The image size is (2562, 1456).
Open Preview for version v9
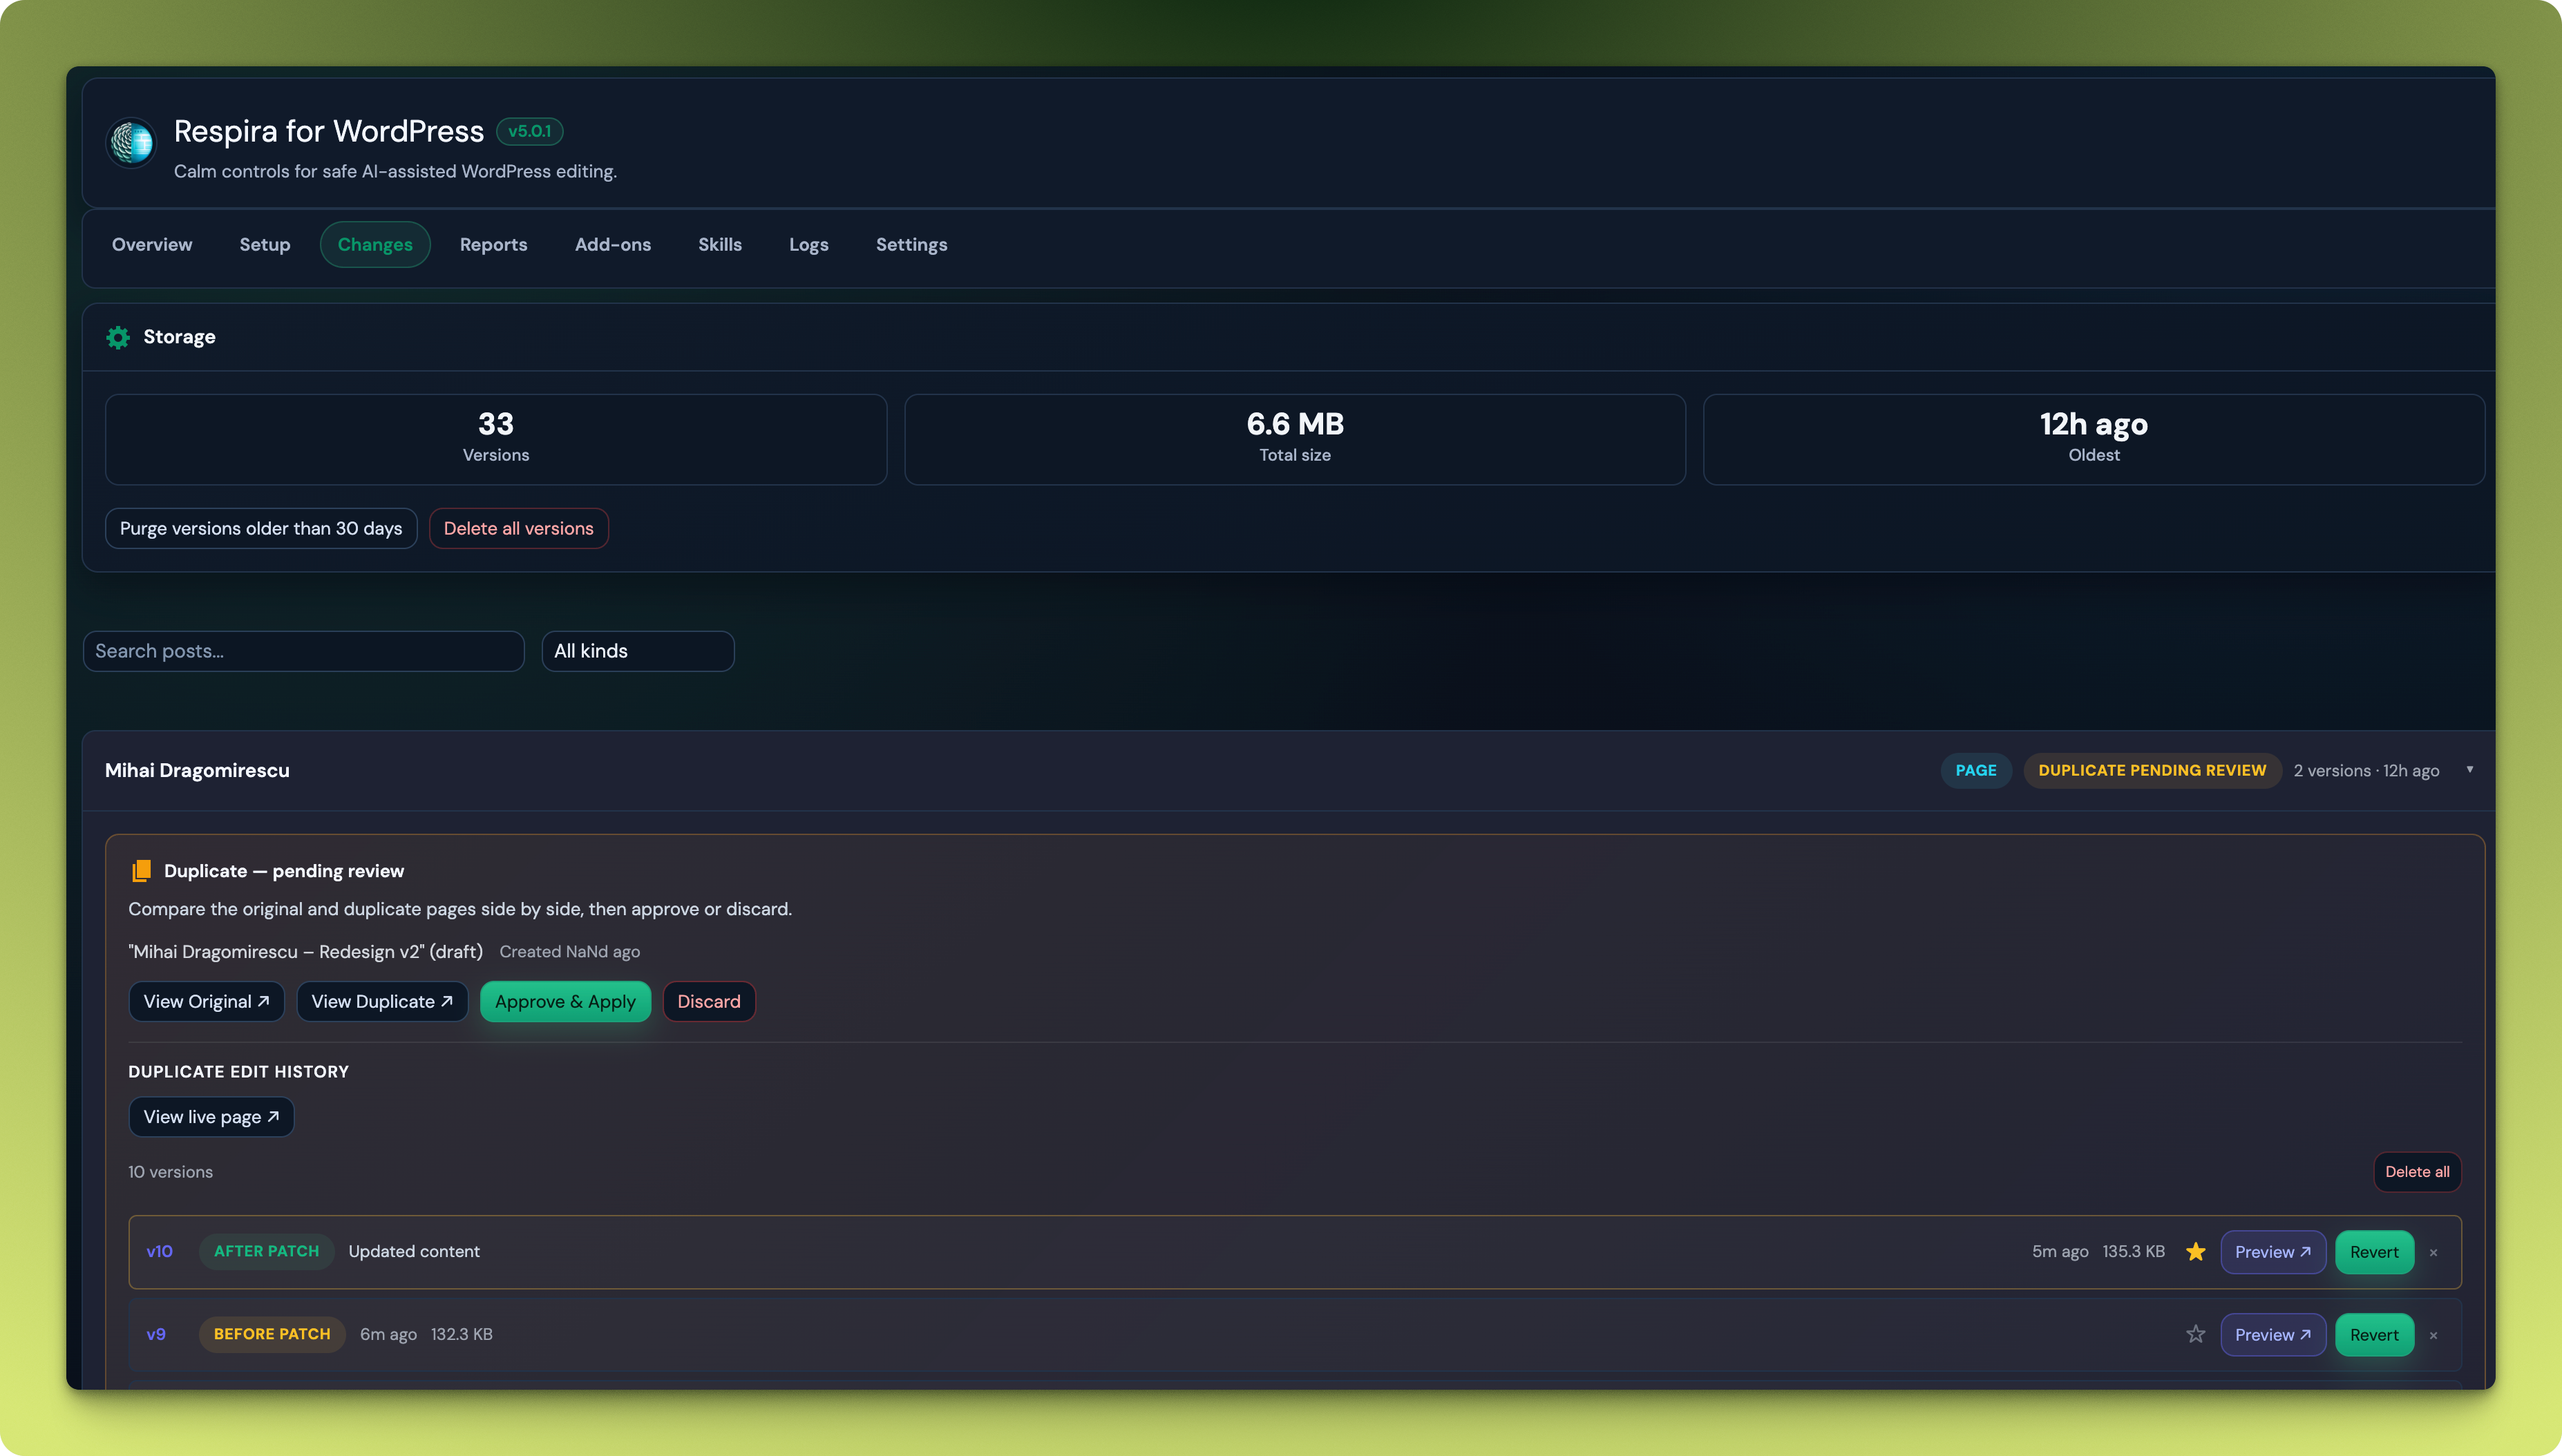coord(2272,1335)
